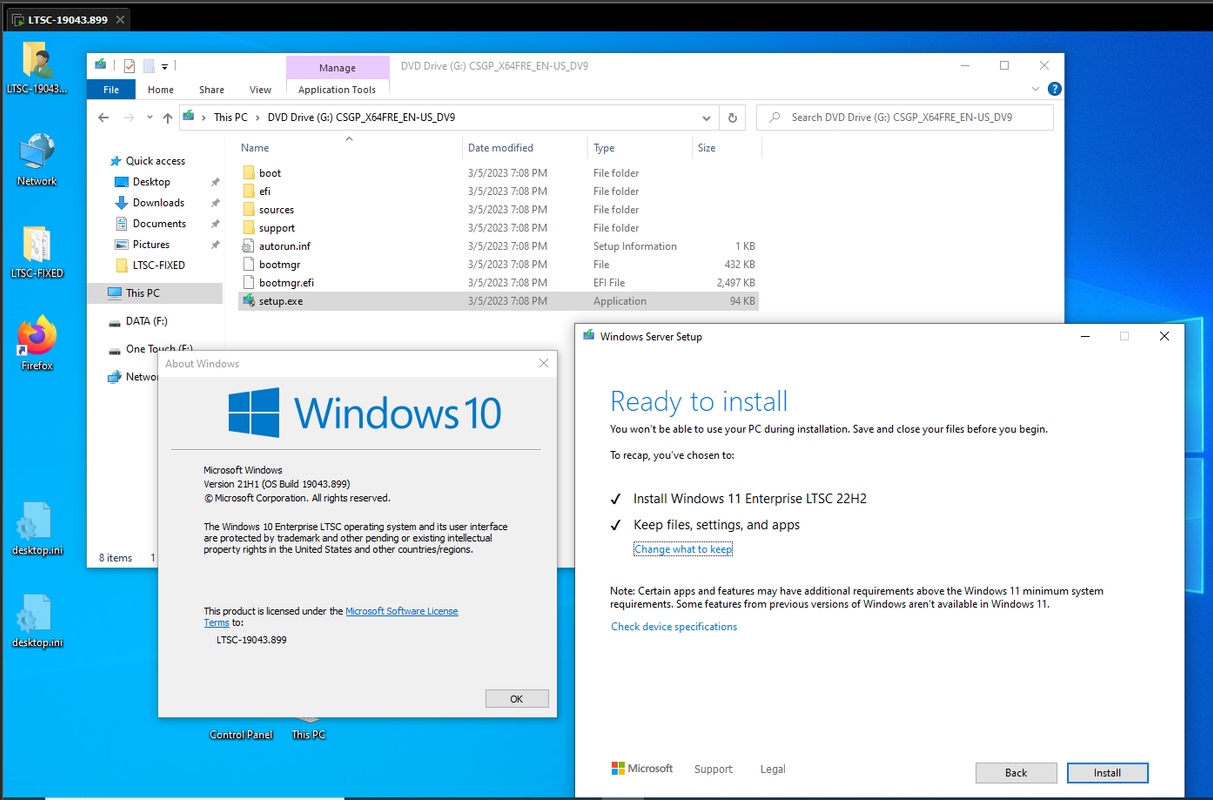Close the About Windows dialog
Screen dimensions: 1213x800
(544, 363)
